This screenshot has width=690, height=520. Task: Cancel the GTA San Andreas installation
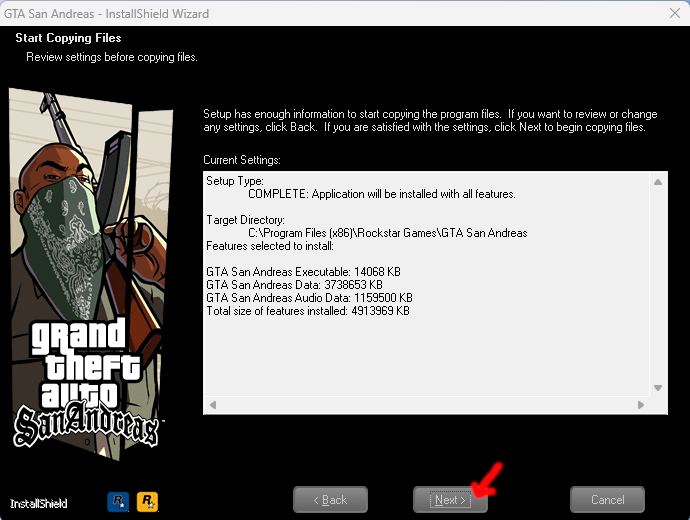coord(607,500)
